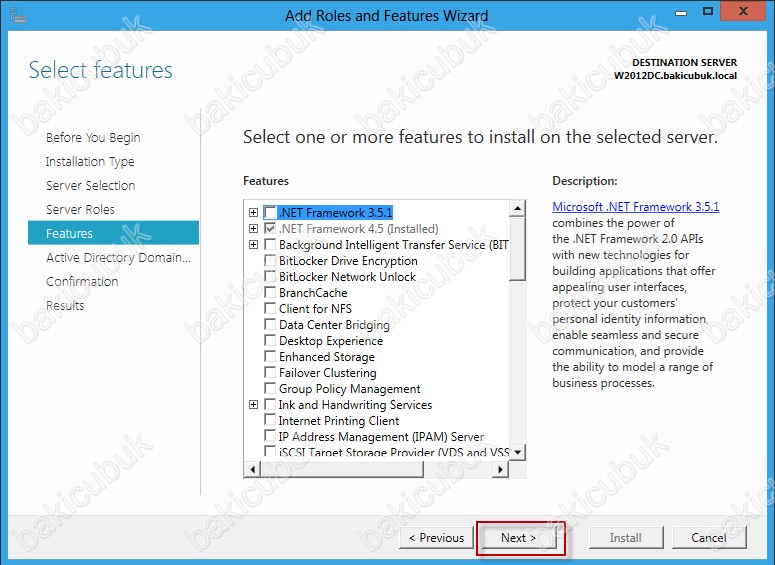775x565 pixels.
Task: Select the Group Policy Management row text
Action: click(x=349, y=389)
